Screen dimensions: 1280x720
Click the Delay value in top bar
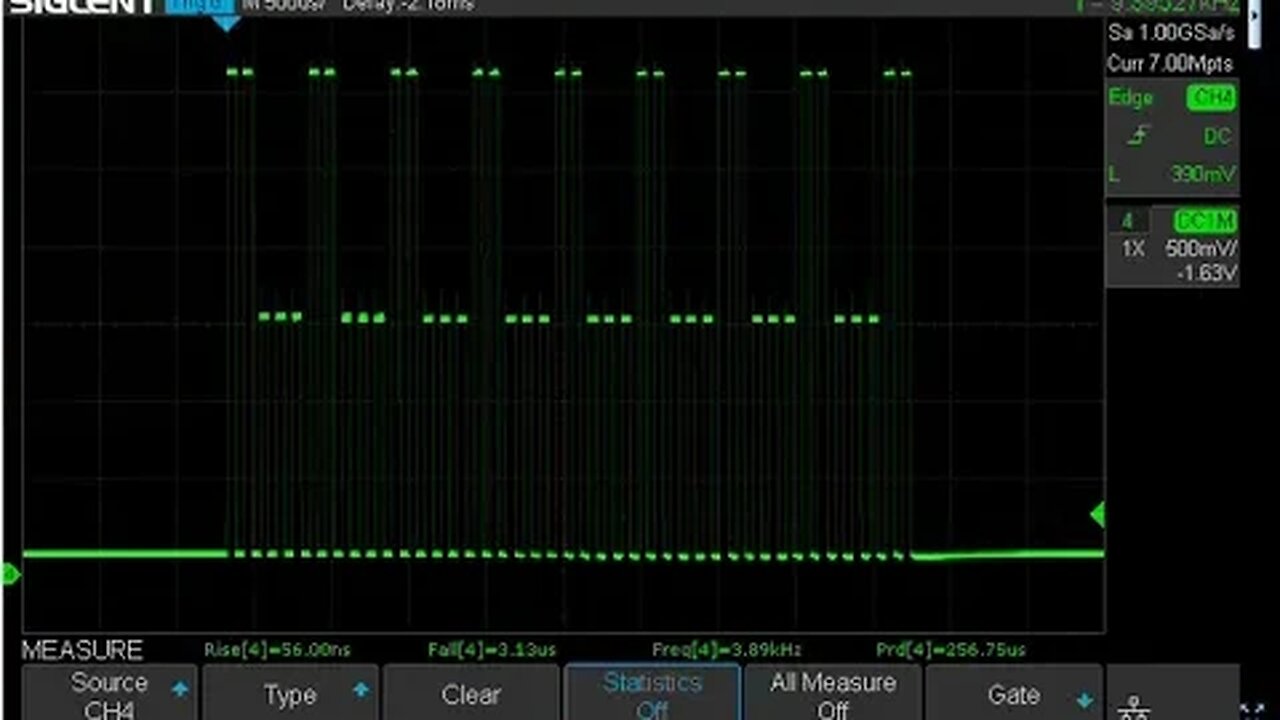point(408,6)
